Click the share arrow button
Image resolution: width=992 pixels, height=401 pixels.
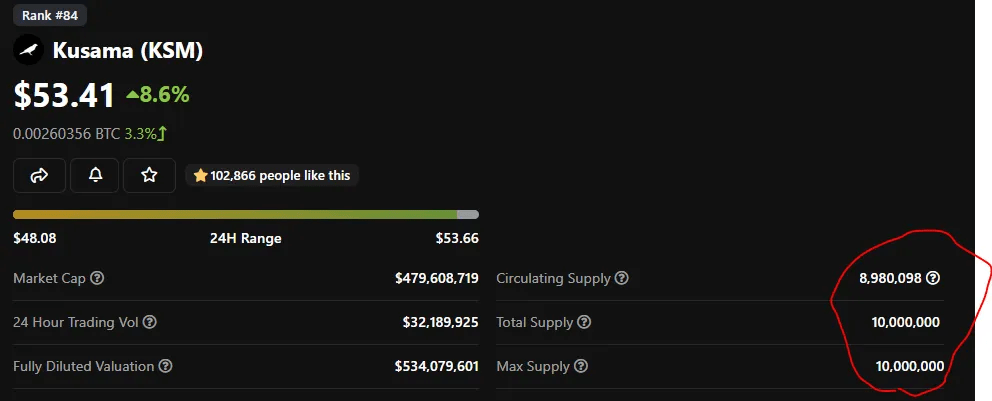pyautogui.click(x=39, y=175)
